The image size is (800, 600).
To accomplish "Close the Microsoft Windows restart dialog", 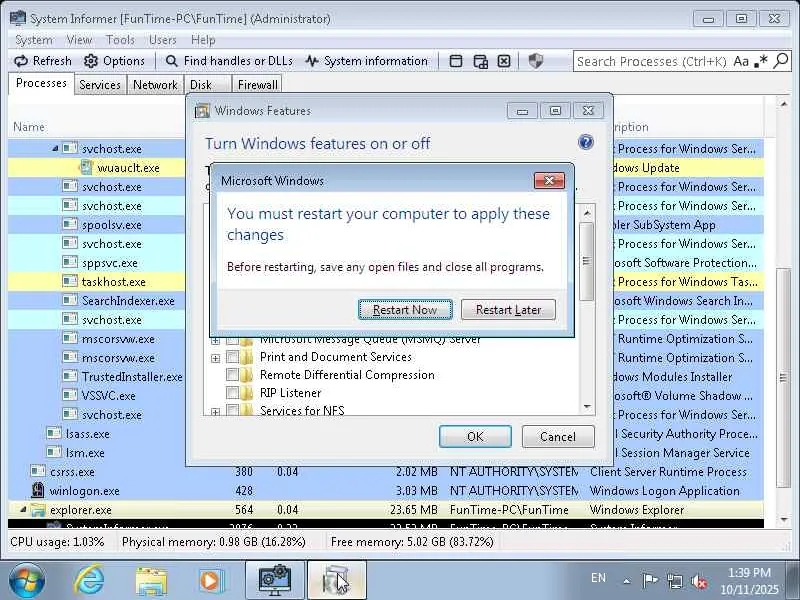I will (549, 181).
